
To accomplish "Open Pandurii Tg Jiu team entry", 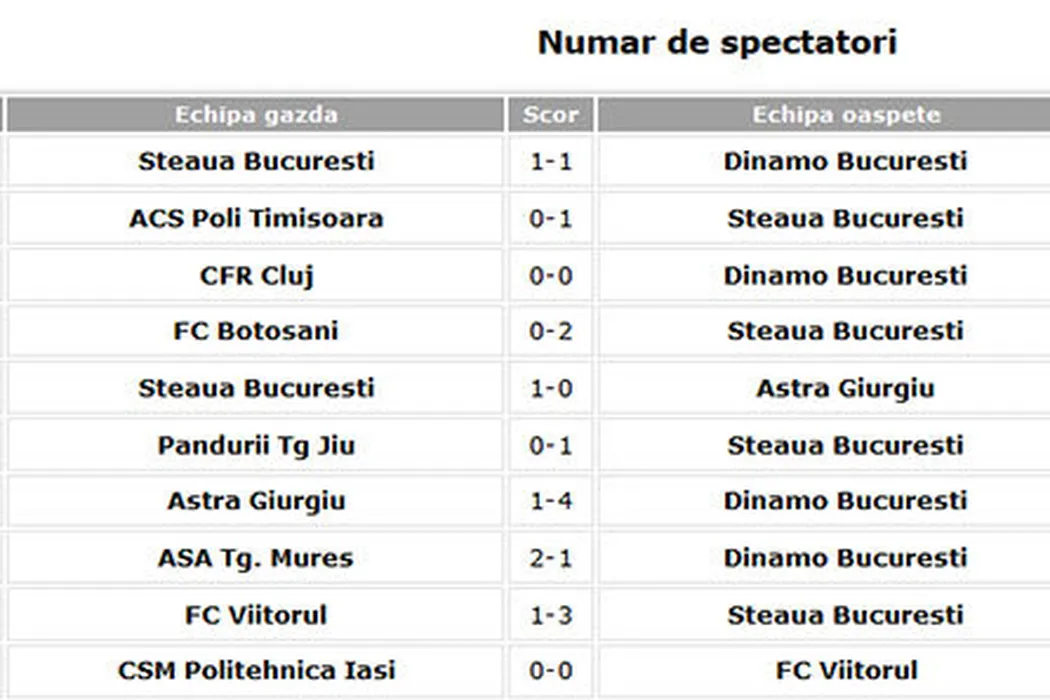I will click(256, 445).
